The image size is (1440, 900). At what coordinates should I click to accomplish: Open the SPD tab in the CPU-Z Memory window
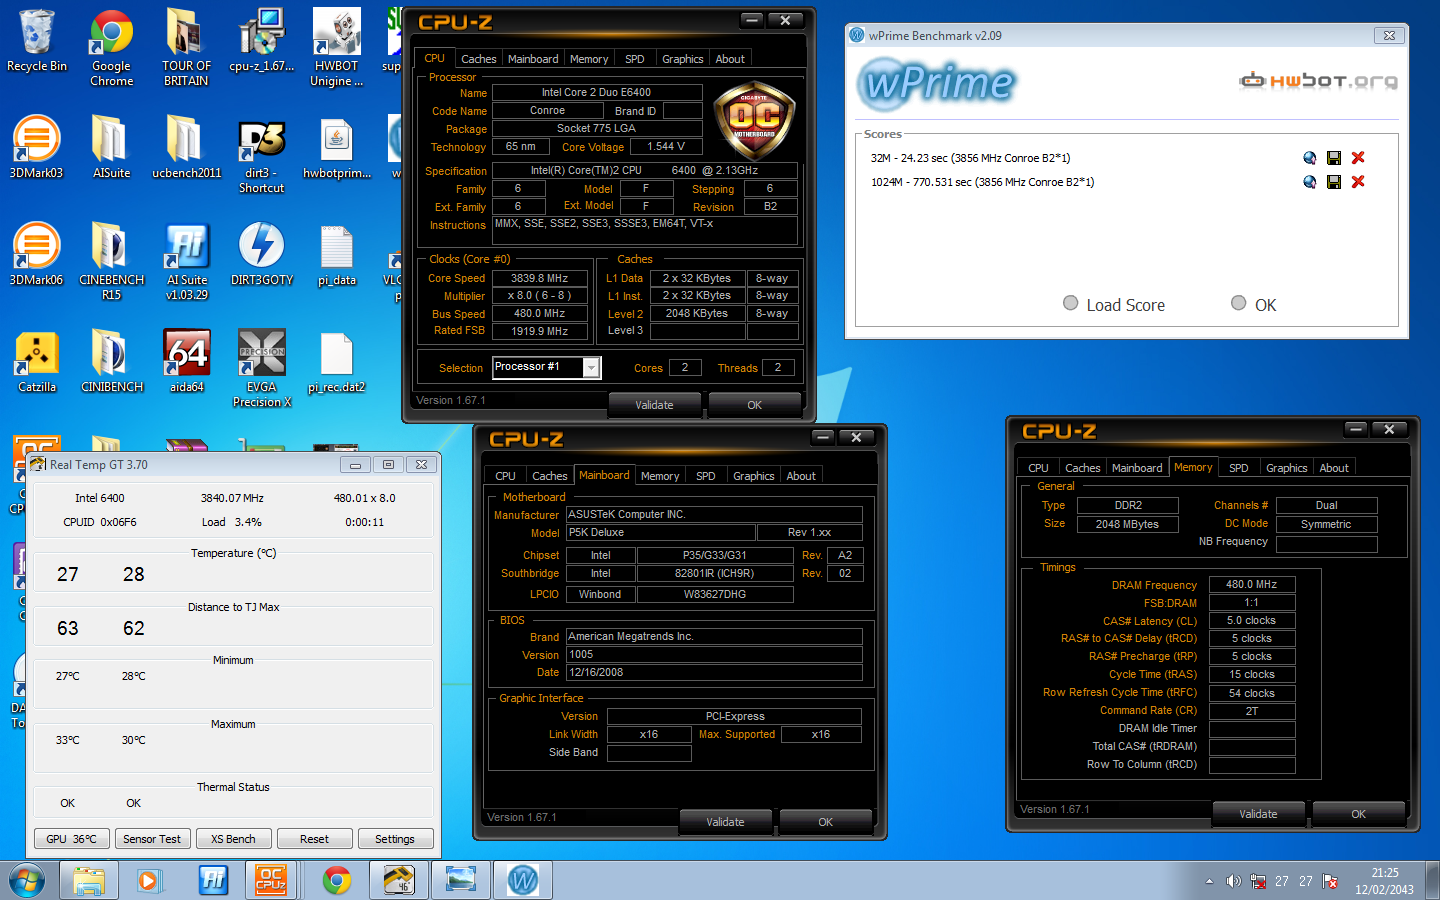[x=1238, y=468]
